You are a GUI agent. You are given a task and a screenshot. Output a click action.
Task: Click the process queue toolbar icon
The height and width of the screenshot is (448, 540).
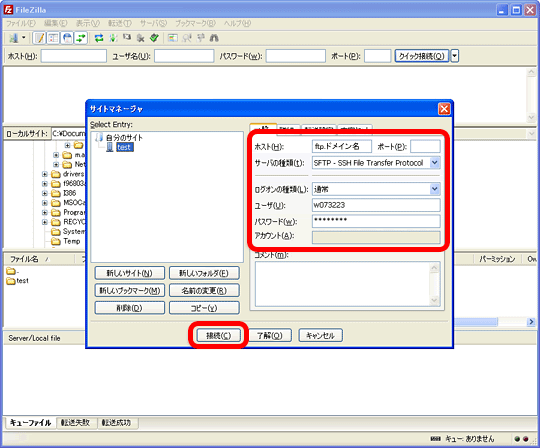pos(113,38)
